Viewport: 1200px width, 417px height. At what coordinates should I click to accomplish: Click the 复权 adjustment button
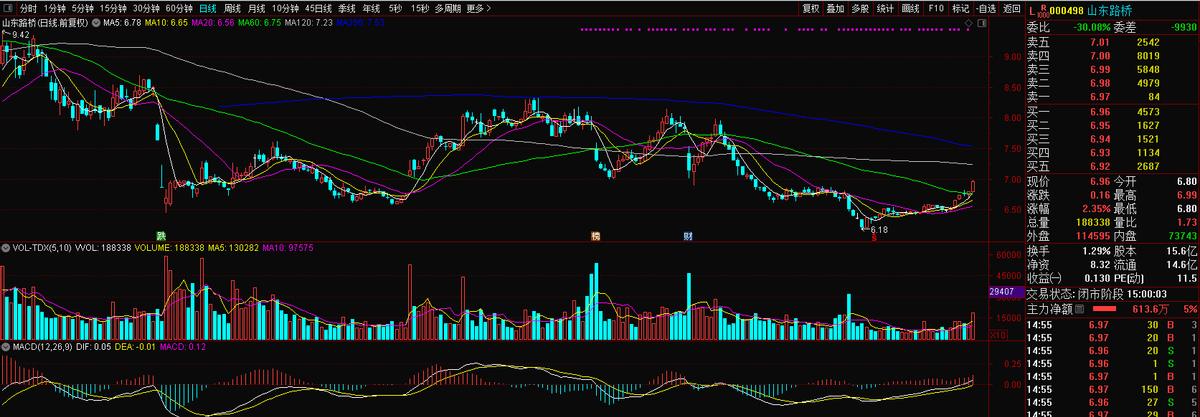coord(811,8)
